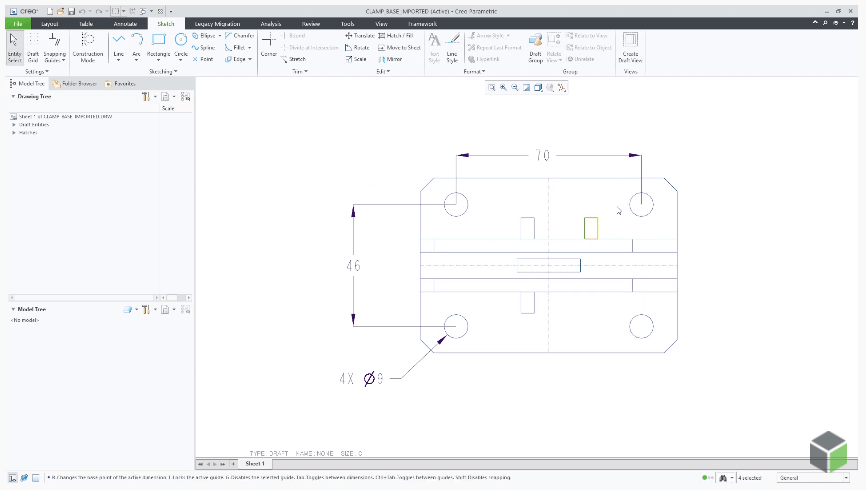Image resolution: width=866 pixels, height=490 pixels.
Task: Enable Entity Select mode
Action: tap(14, 45)
